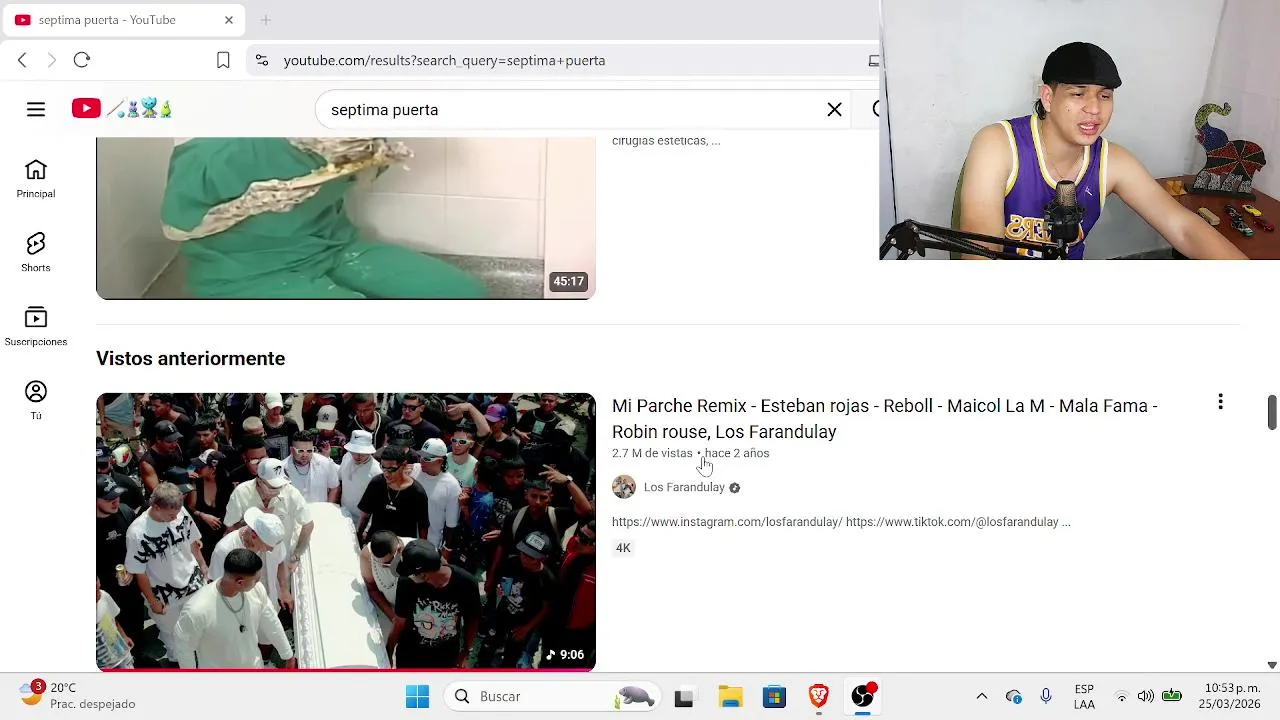1280x720 pixels.
Task: Click the page vertical scrollbar thumb
Action: (1272, 412)
